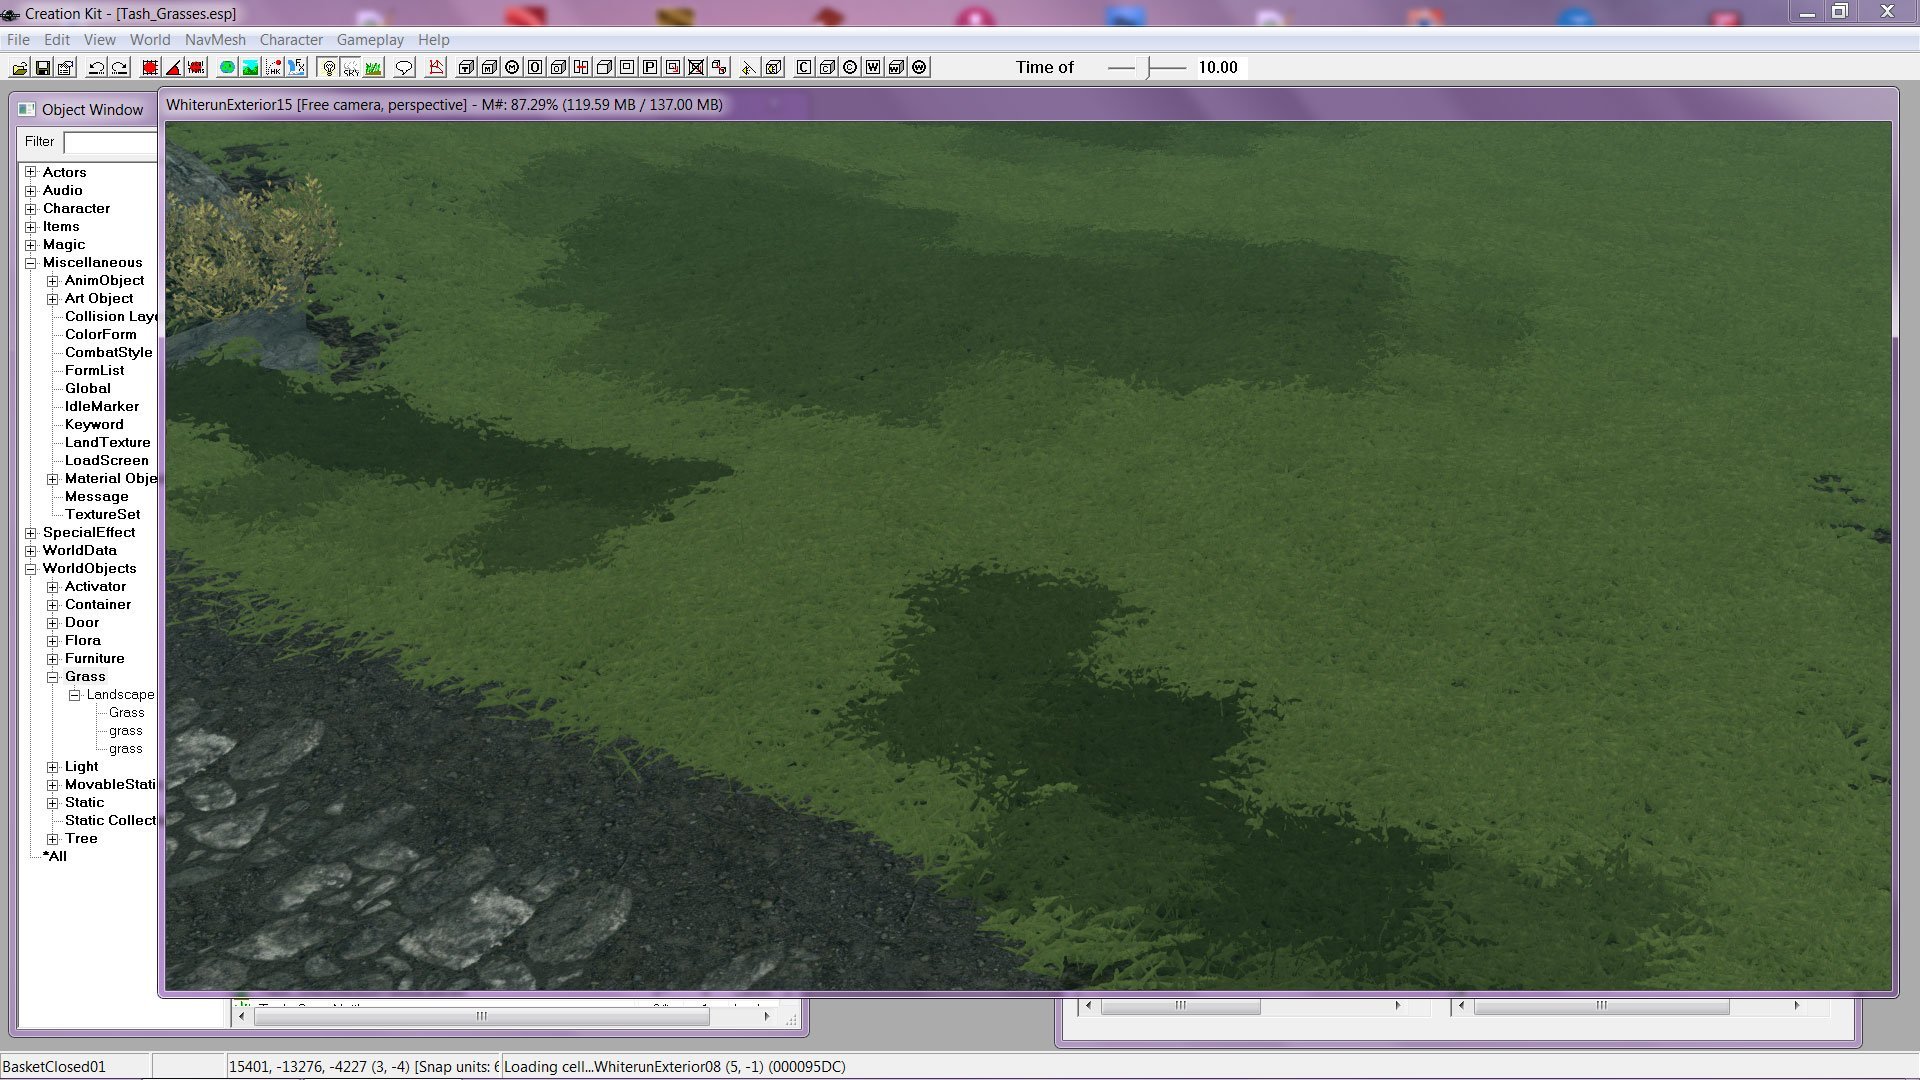Click the square O toolbar icon
Image resolution: width=1920 pixels, height=1080 pixels.
tap(535, 67)
